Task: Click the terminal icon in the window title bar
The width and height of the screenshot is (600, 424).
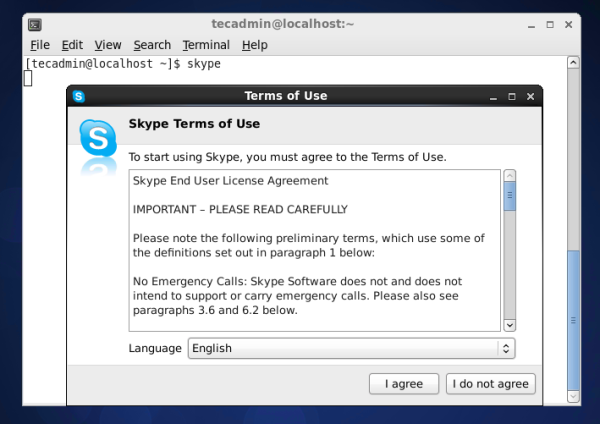Action: (x=33, y=23)
